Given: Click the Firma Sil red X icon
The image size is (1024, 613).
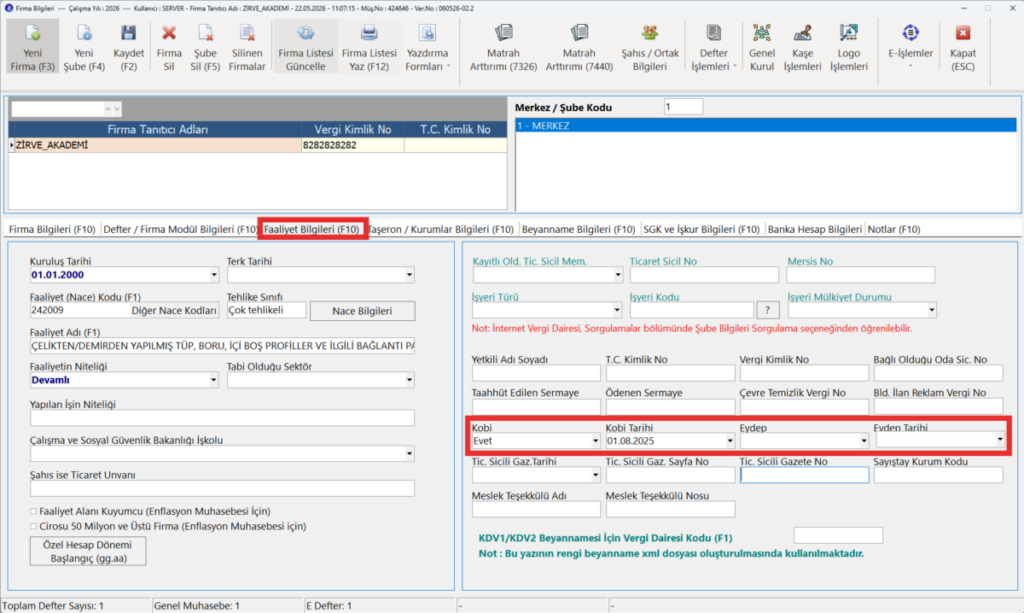Looking at the screenshot, I should click(168, 33).
